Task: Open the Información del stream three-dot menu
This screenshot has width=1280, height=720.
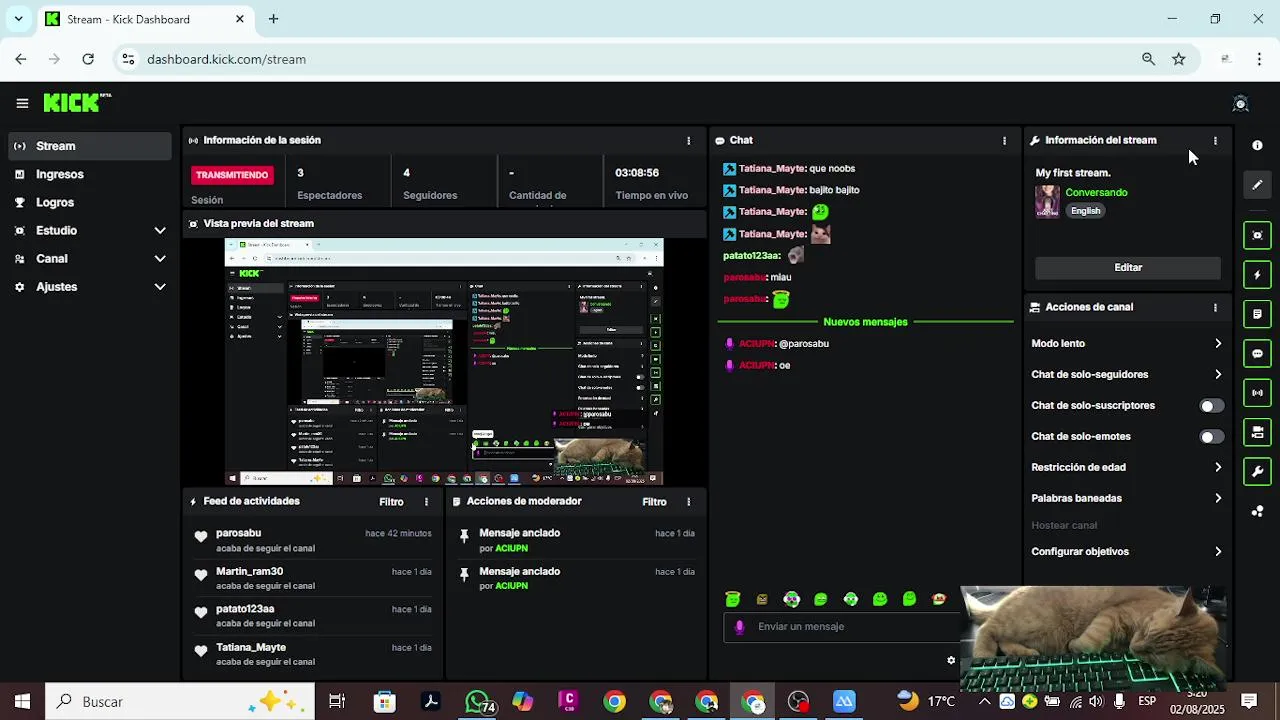Action: coord(1215,141)
